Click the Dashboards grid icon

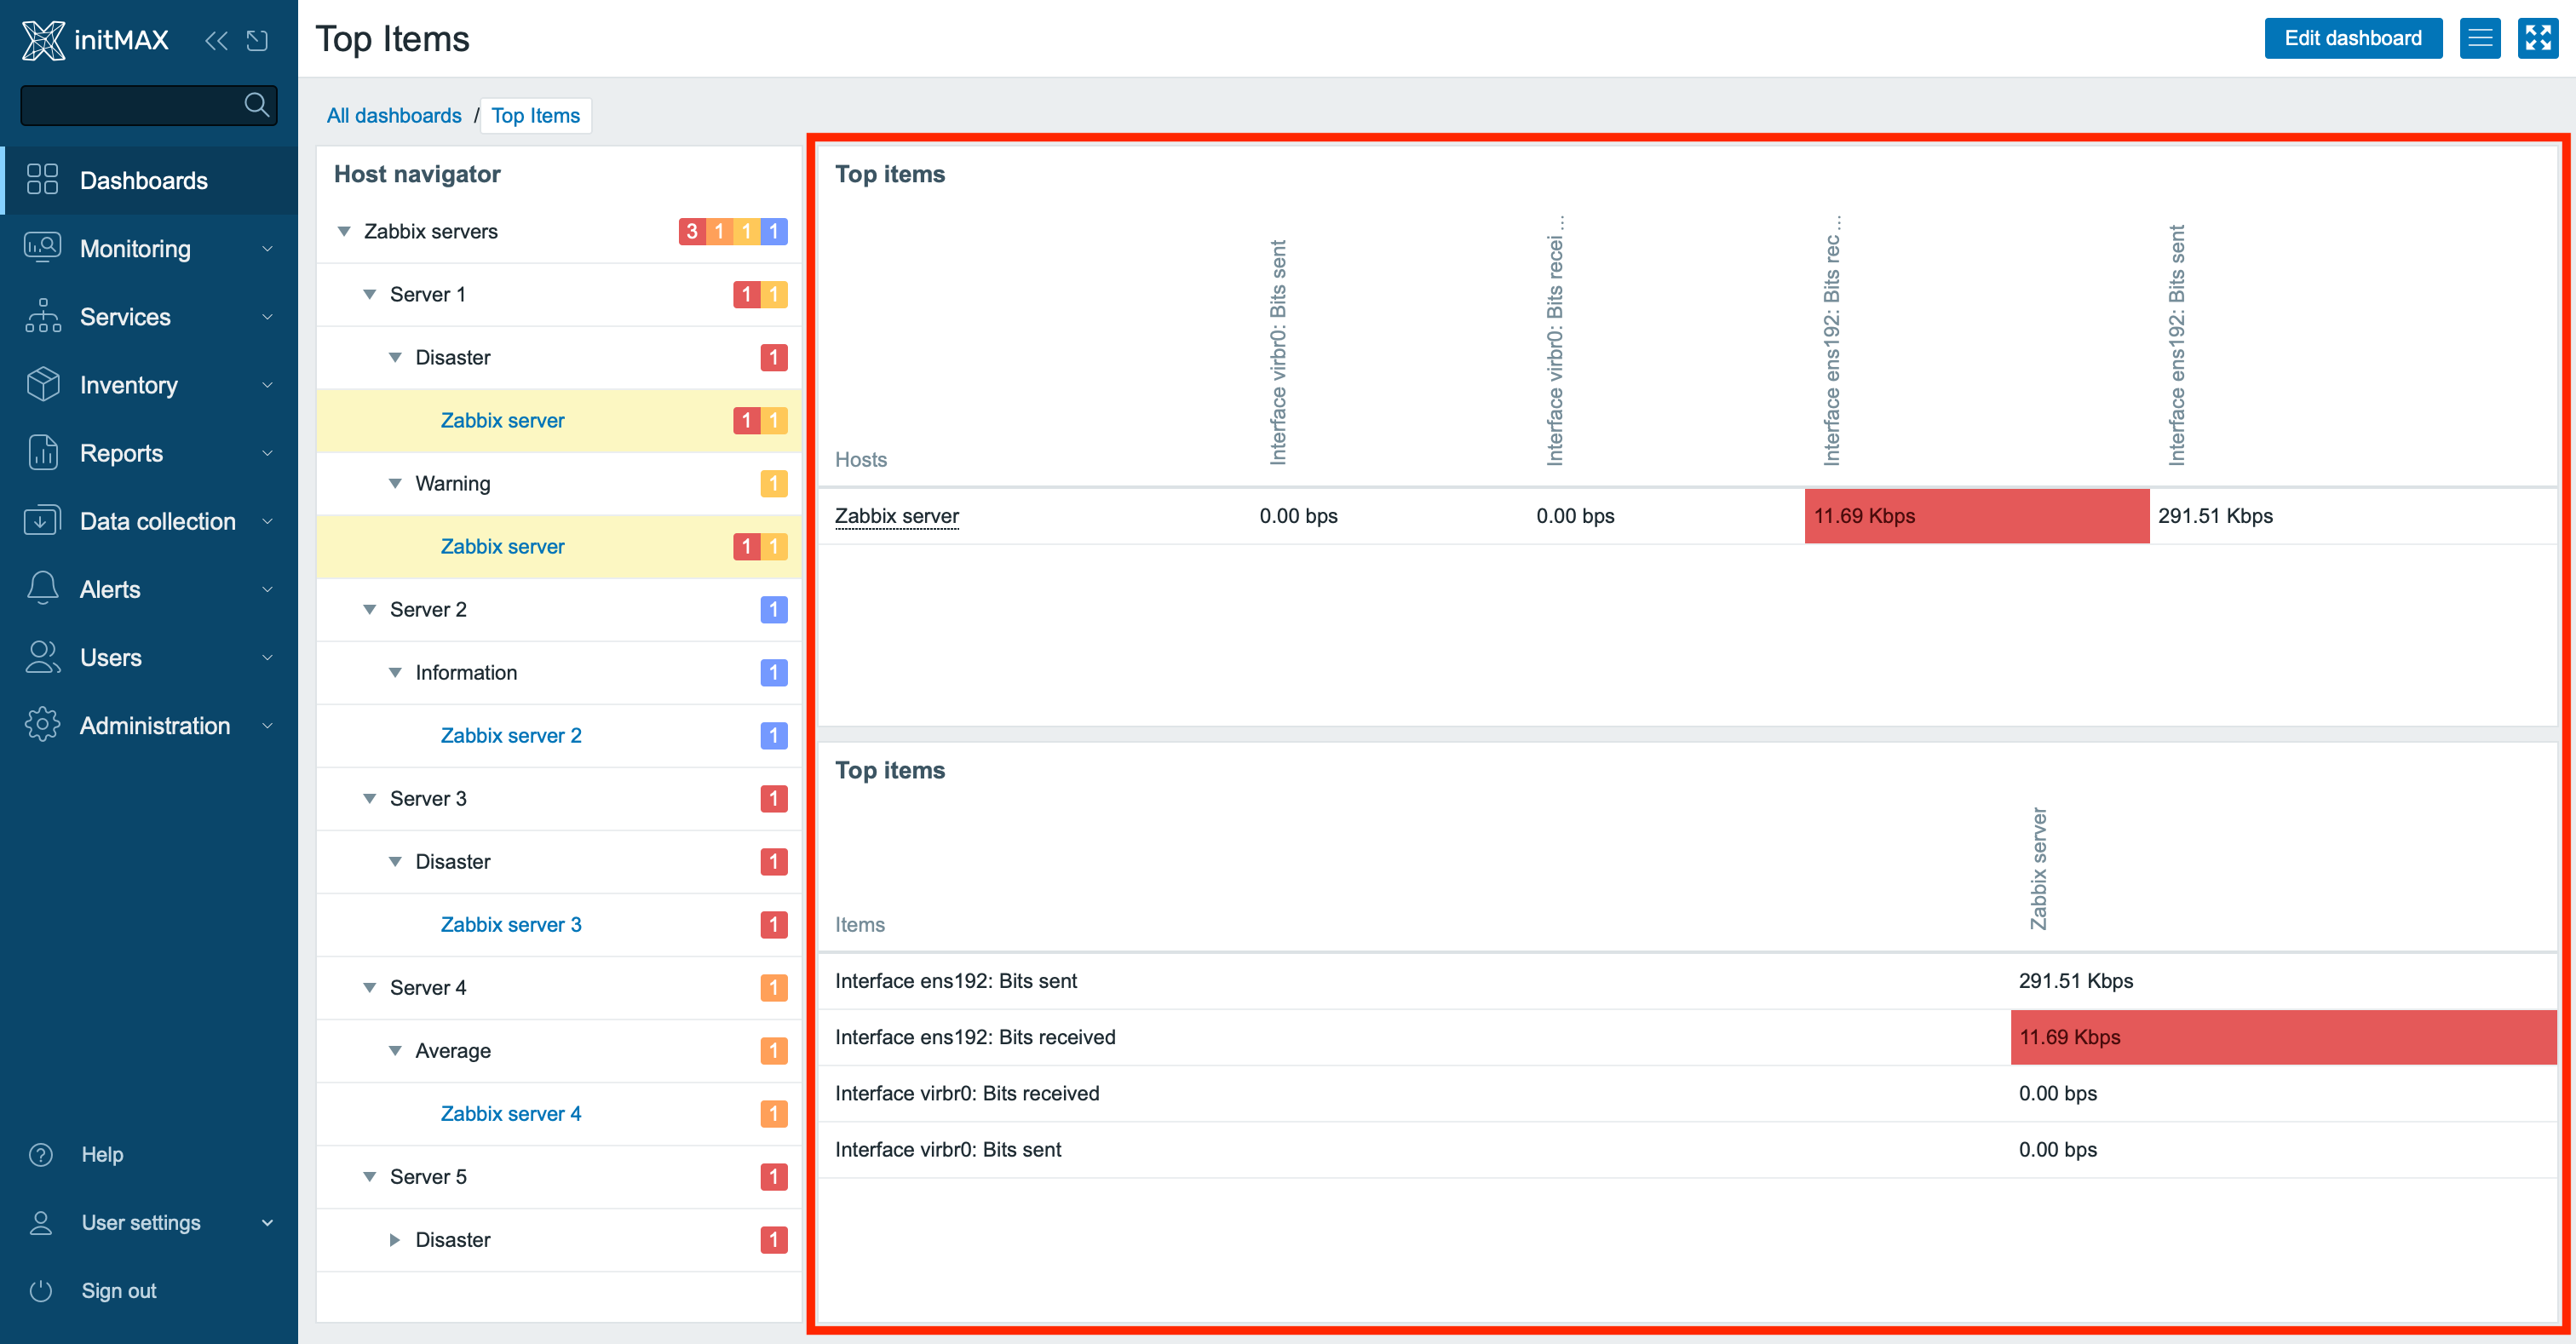42,180
